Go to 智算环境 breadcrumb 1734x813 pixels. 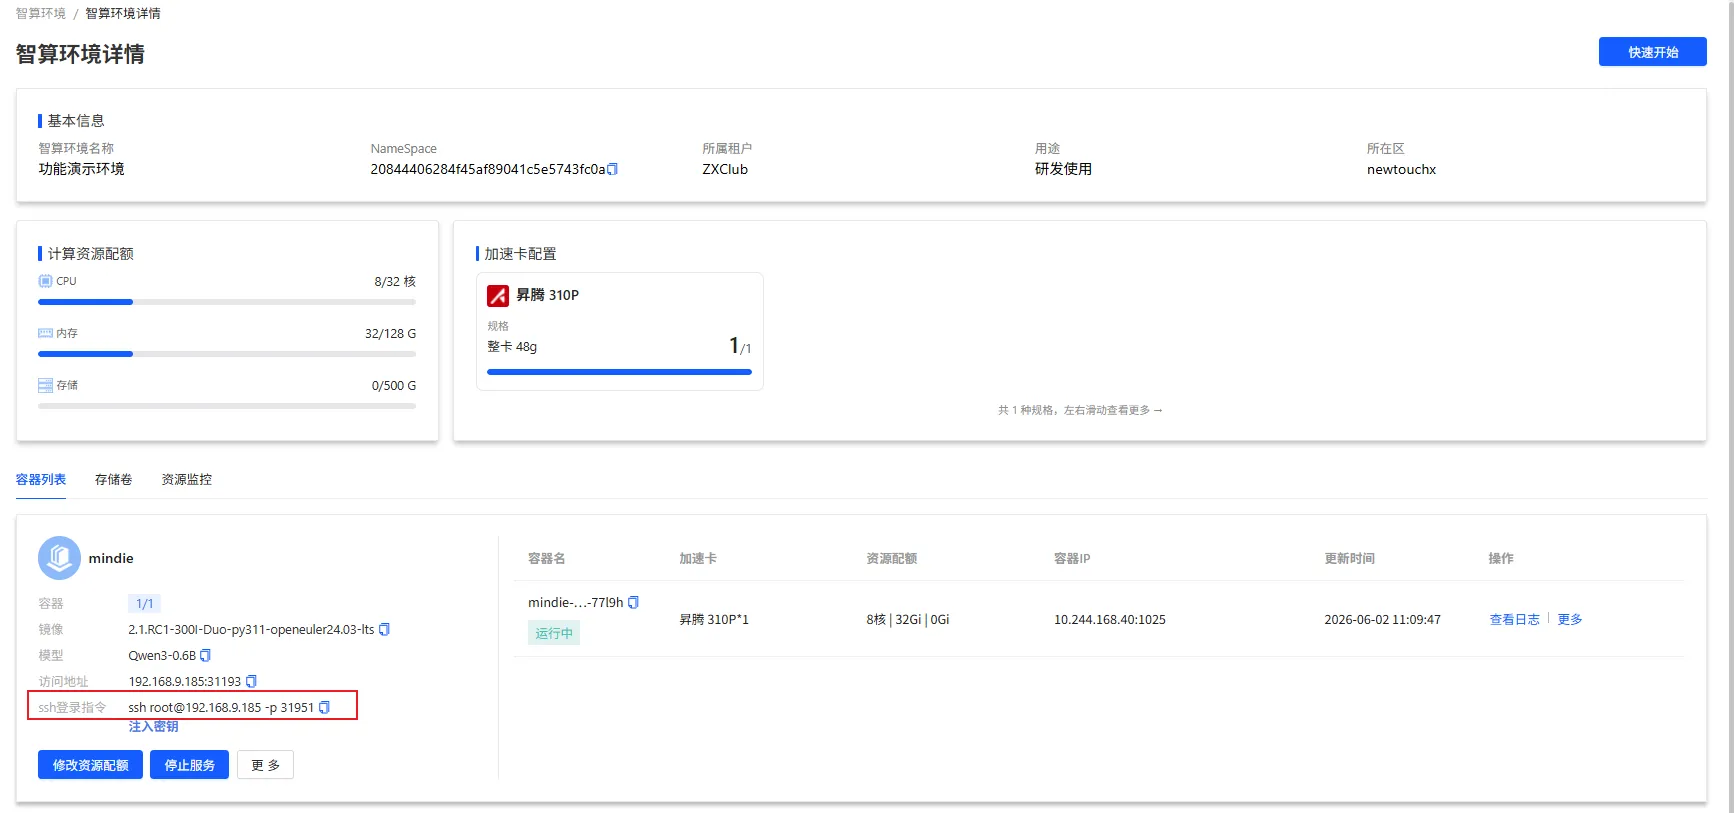(41, 13)
